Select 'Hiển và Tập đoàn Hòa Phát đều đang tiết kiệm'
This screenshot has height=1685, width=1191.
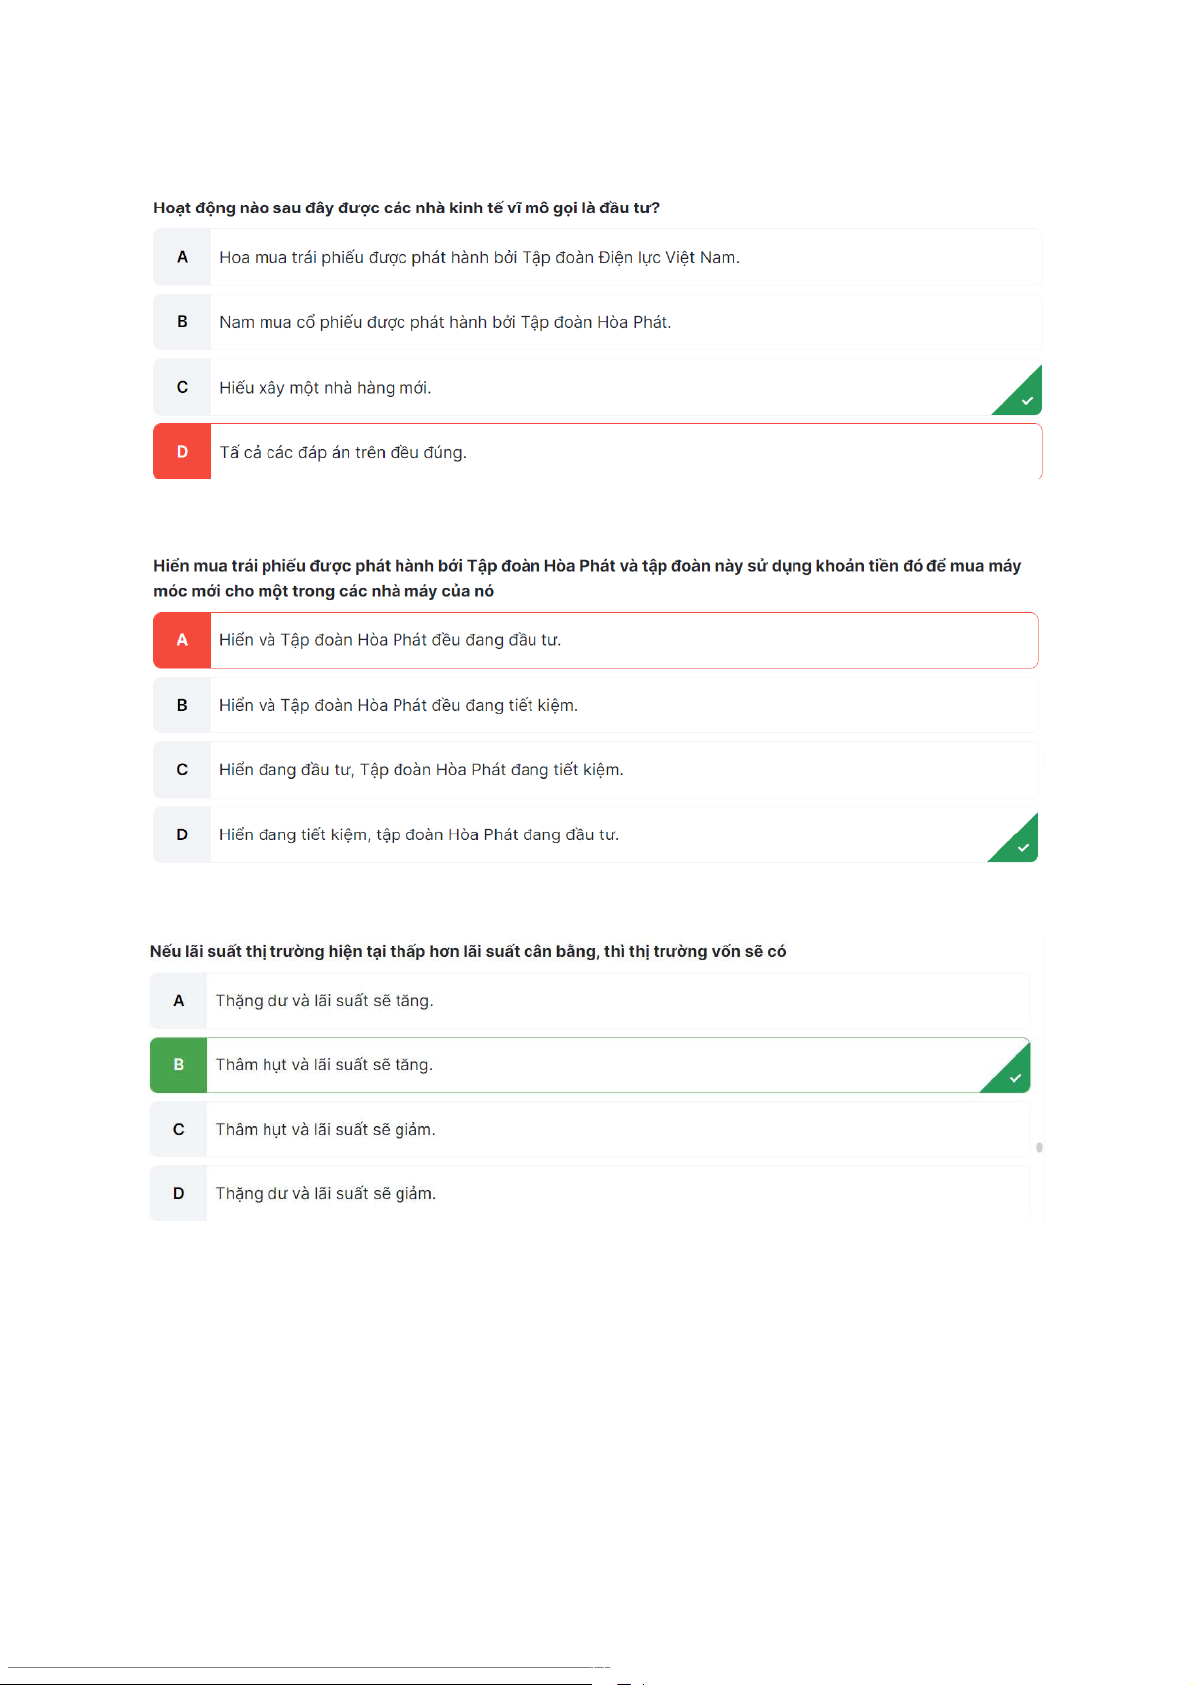(x=398, y=705)
